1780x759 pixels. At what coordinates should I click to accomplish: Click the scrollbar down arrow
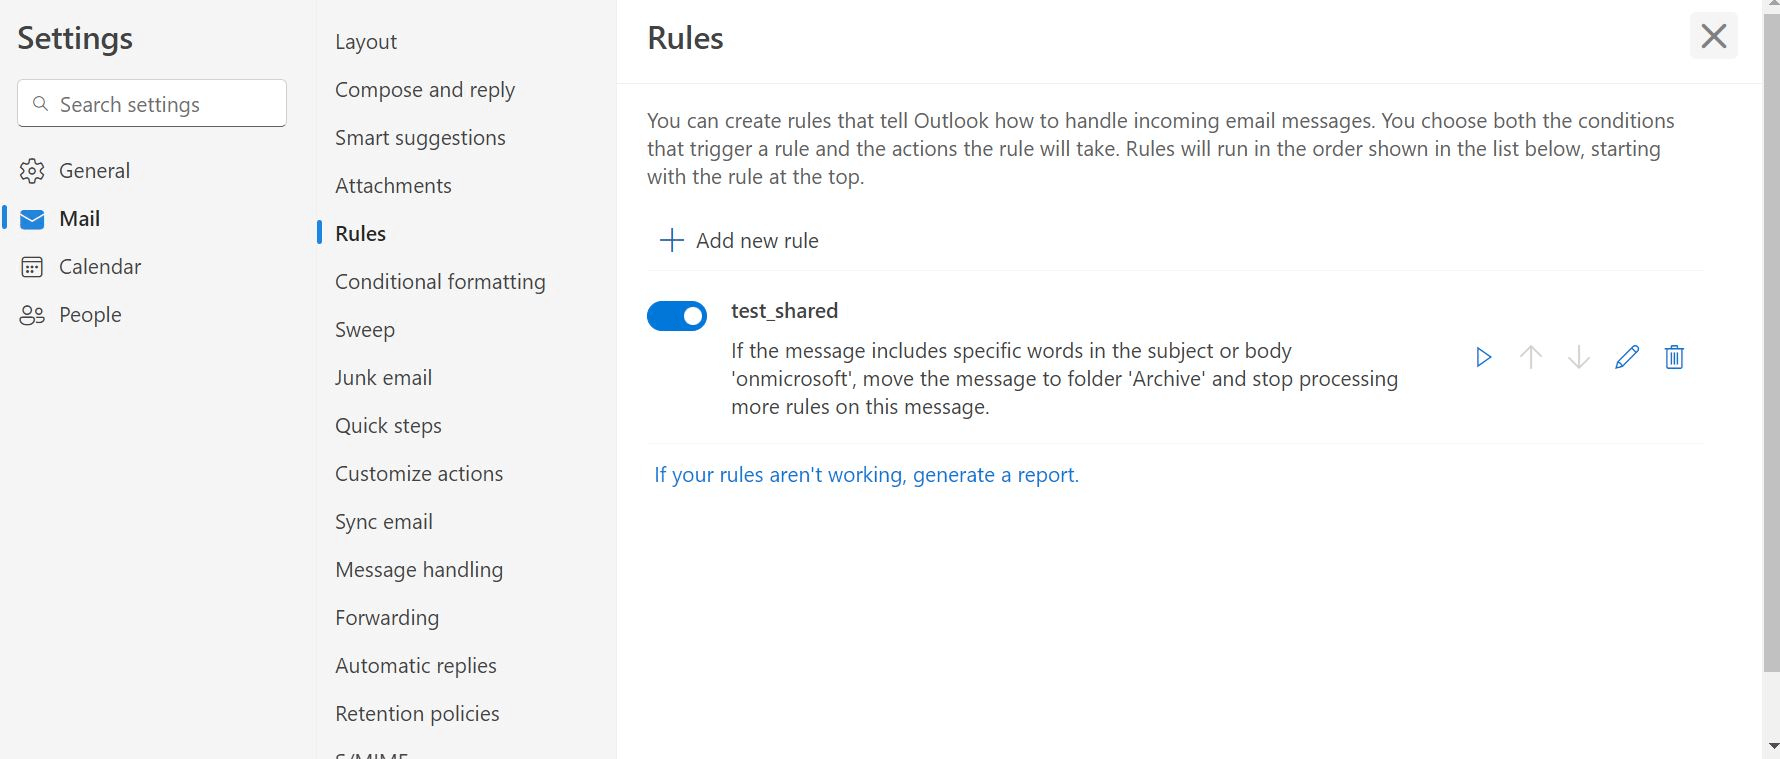coord(1772,746)
